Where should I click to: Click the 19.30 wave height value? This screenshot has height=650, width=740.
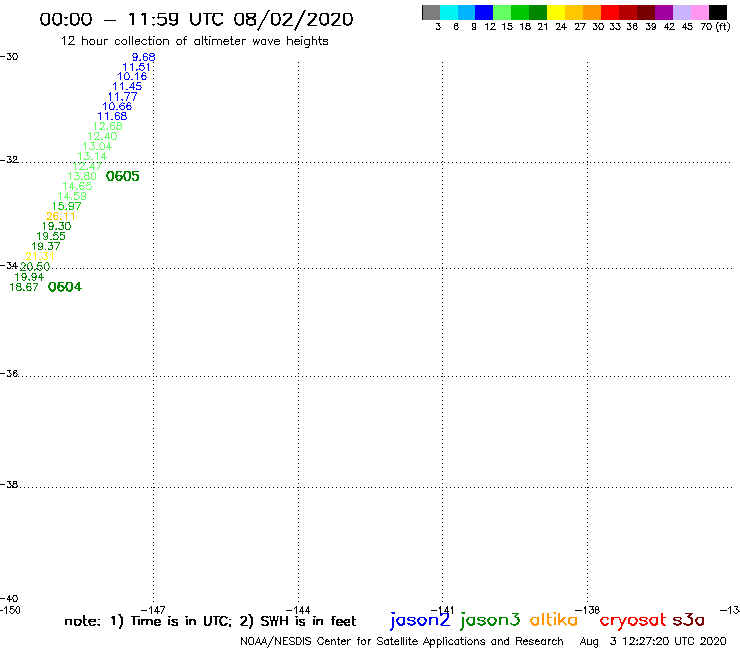pyautogui.click(x=56, y=226)
